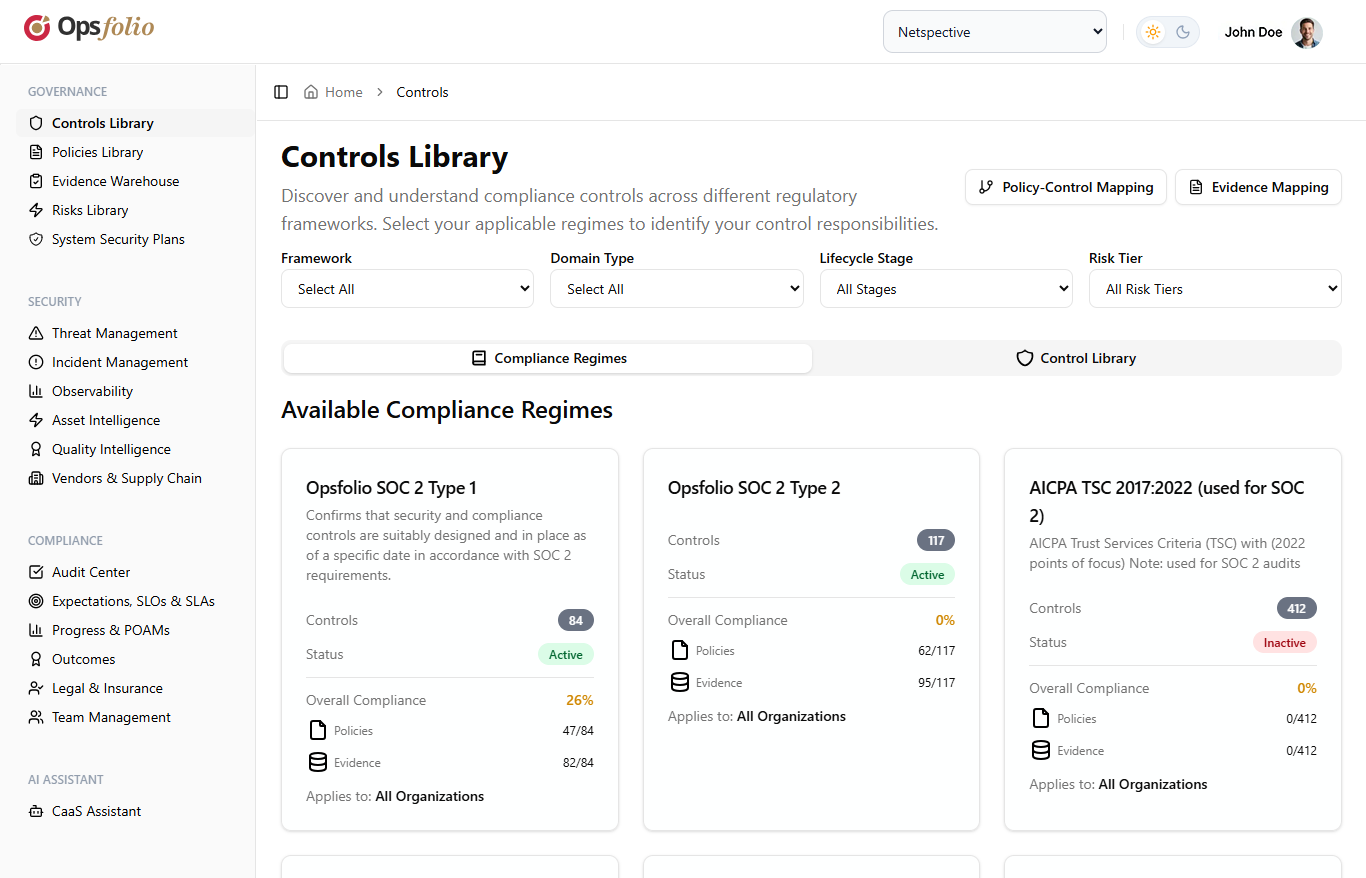Click the Risks Library shield icon
Screen dimensions: 1366x878
(36, 210)
